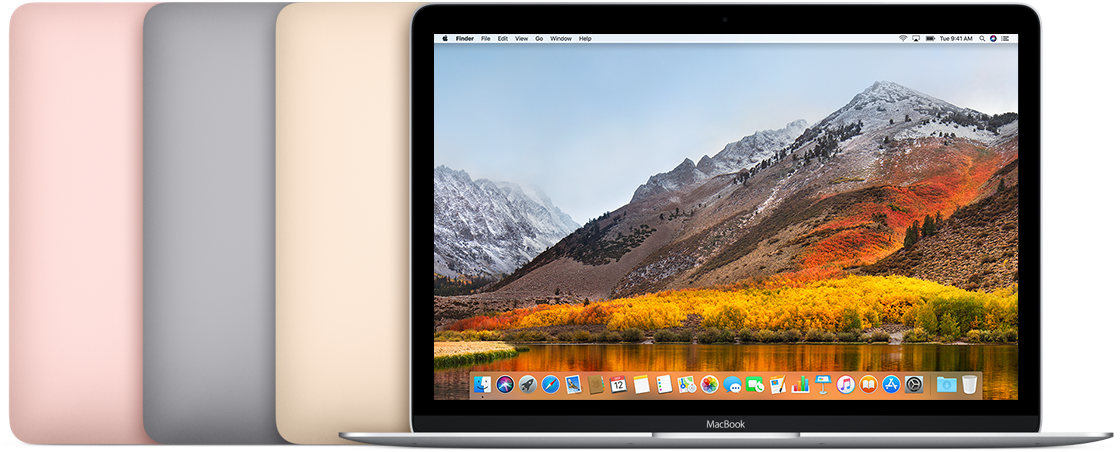Open the App Store icon
This screenshot has height=452, width=1120.
click(891, 384)
